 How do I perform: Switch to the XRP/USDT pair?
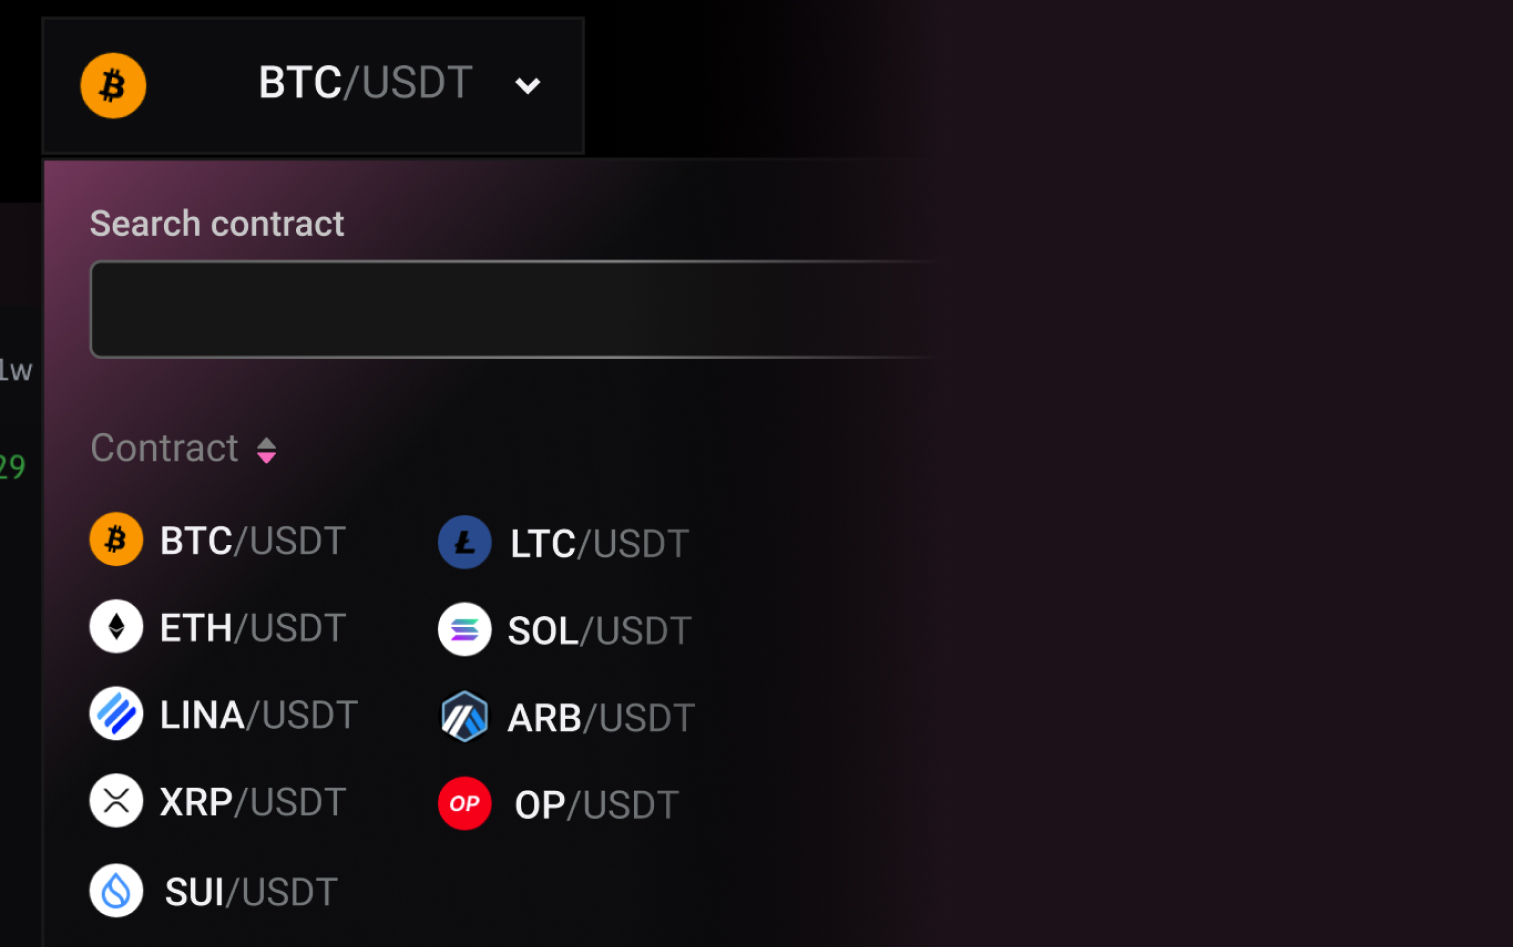point(253,802)
